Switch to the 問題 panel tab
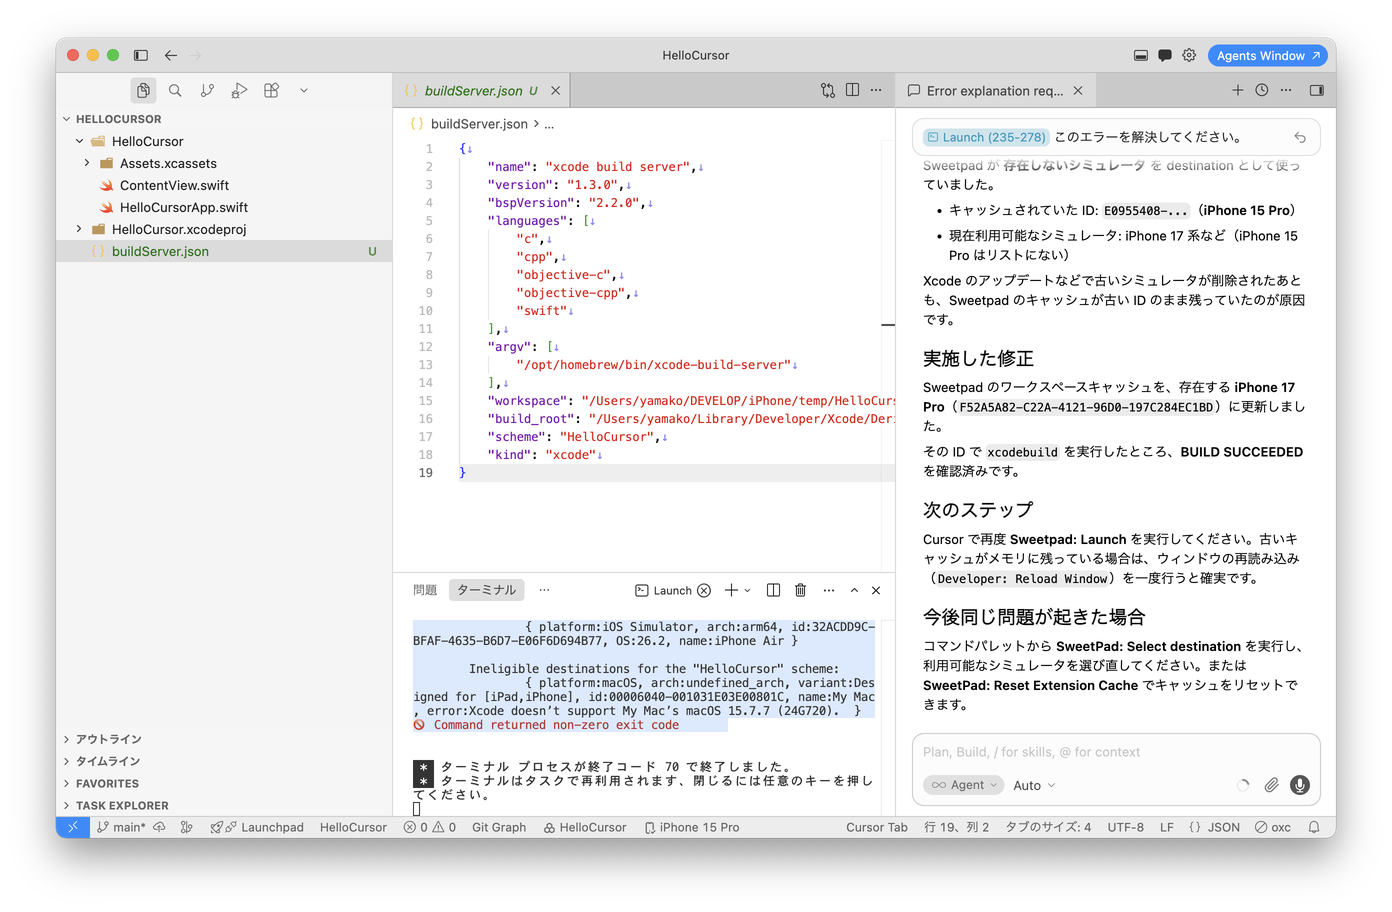This screenshot has height=912, width=1392. [425, 590]
